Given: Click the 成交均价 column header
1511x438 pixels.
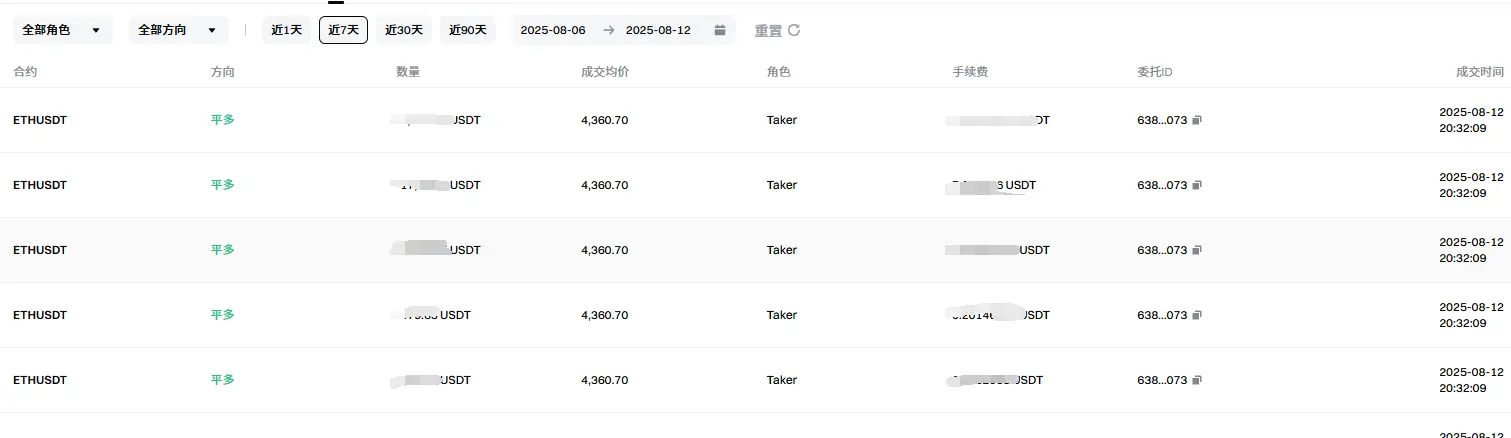Looking at the screenshot, I should [x=605, y=72].
